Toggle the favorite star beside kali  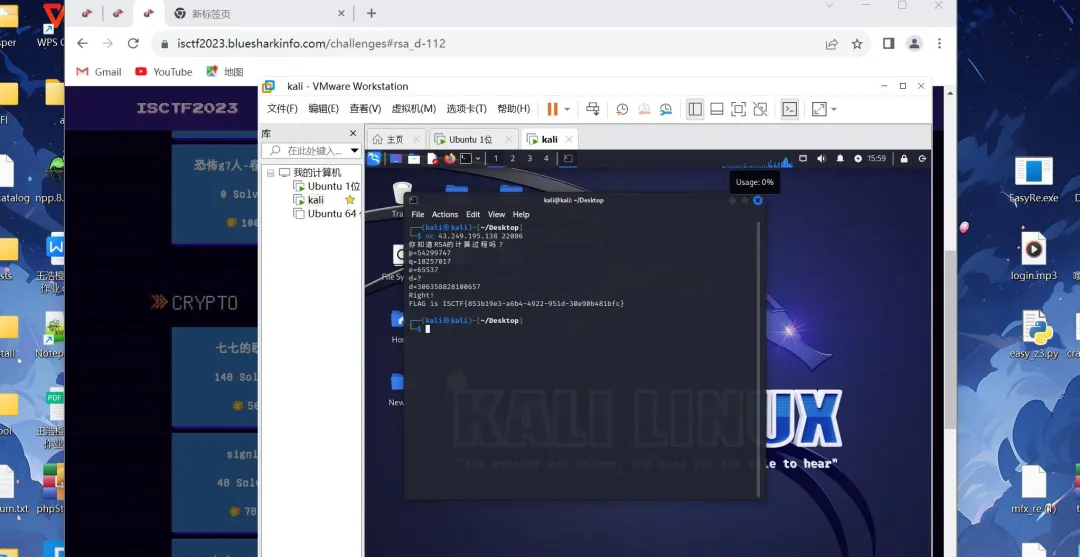point(350,200)
